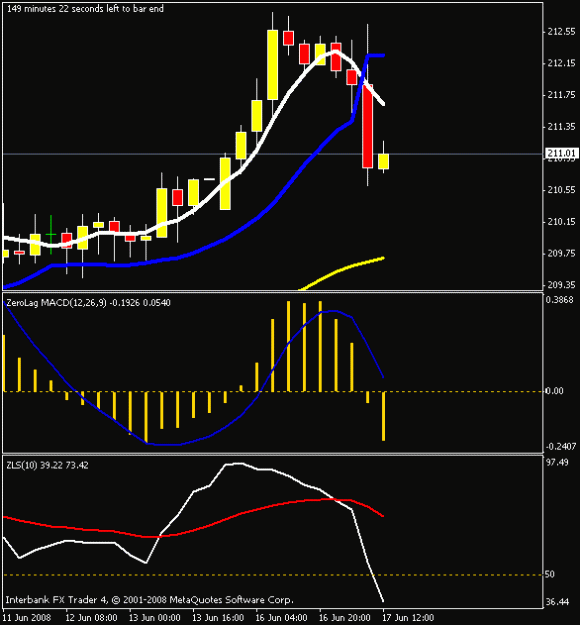Click the '12 Jun 08:00' time axis label
Image resolution: width=580 pixels, height=625 pixels.
point(91,618)
